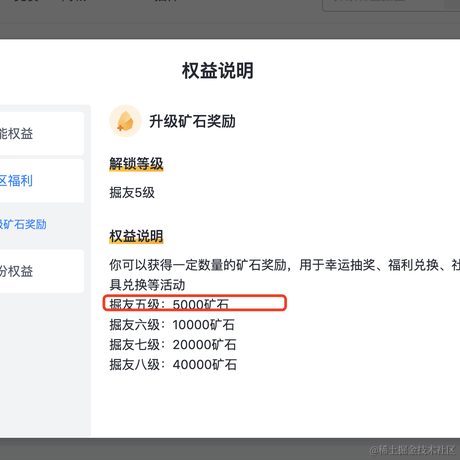Click the 解锁等级 section heading

point(136,164)
